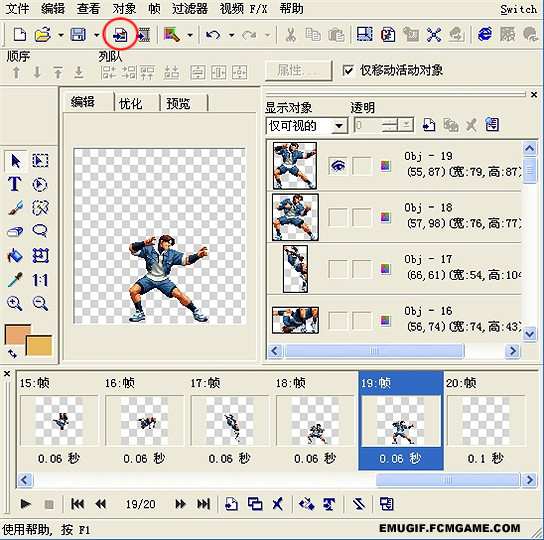This screenshot has width=544, height=540.
Task: Click the add object icon in the object panel
Action: tap(429, 125)
